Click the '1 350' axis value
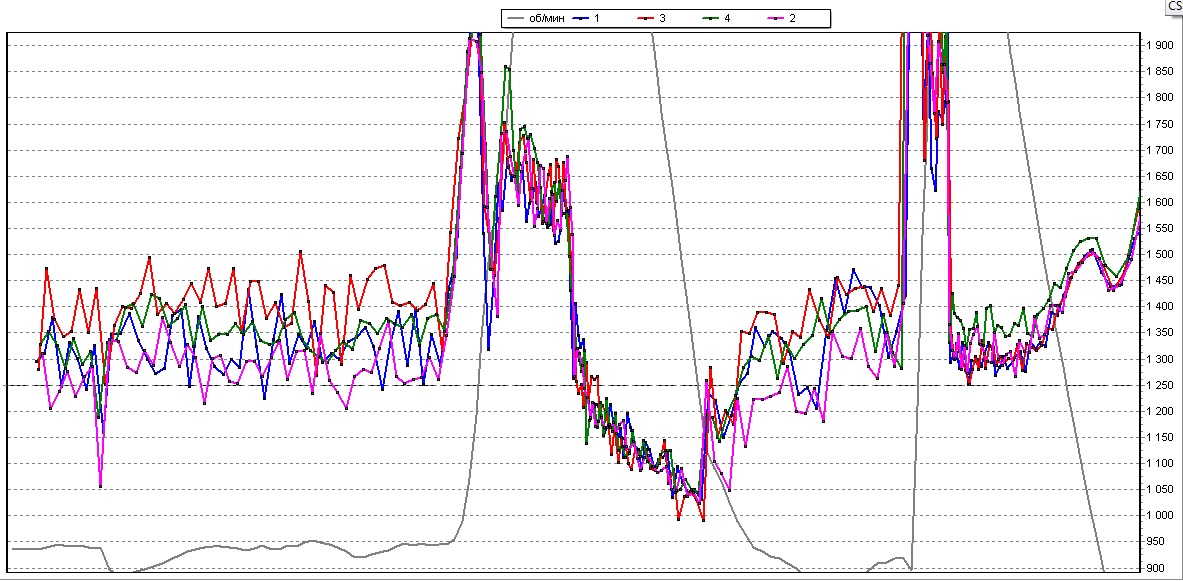This screenshot has height=581, width=1183. pyautogui.click(x=1159, y=333)
